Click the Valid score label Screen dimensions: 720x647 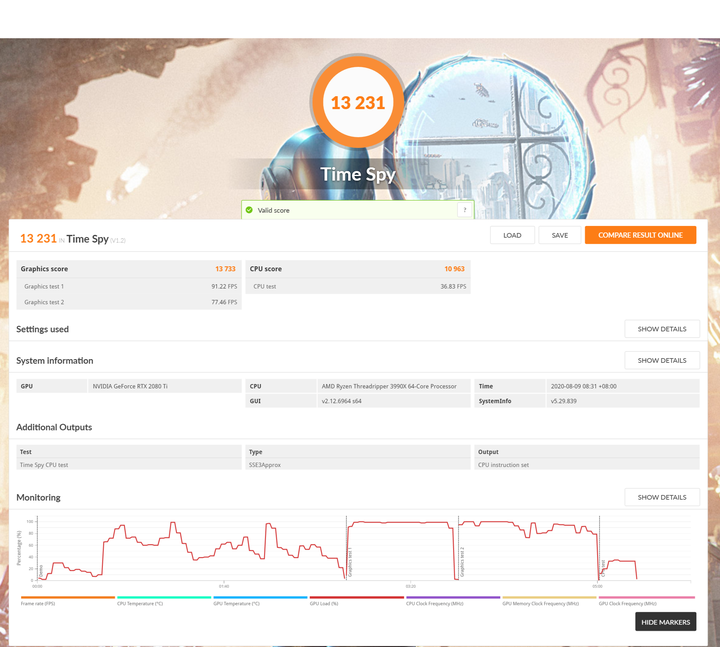(273, 210)
